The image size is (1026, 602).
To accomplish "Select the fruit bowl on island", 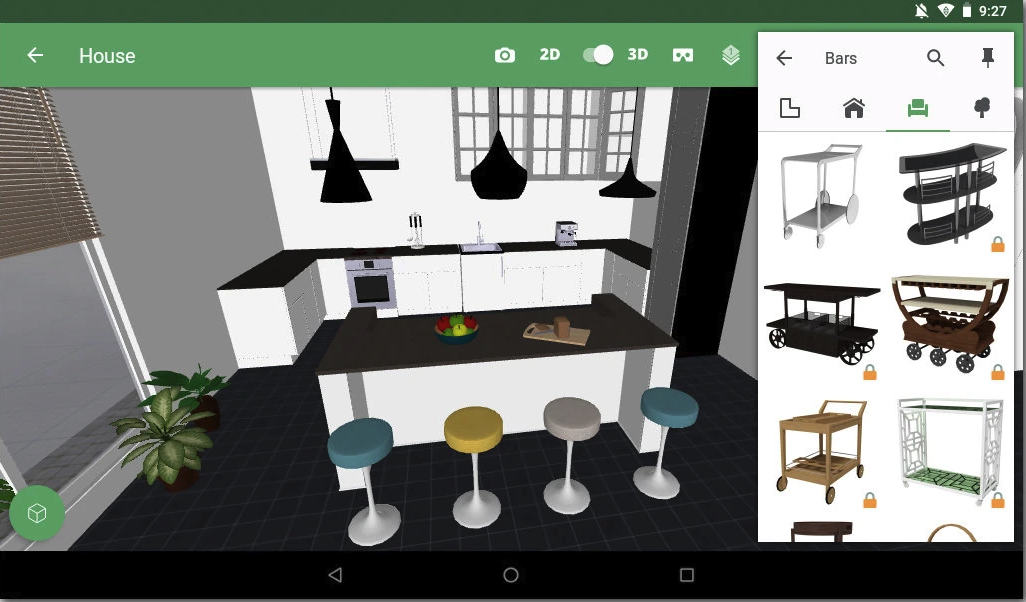I will (457, 328).
